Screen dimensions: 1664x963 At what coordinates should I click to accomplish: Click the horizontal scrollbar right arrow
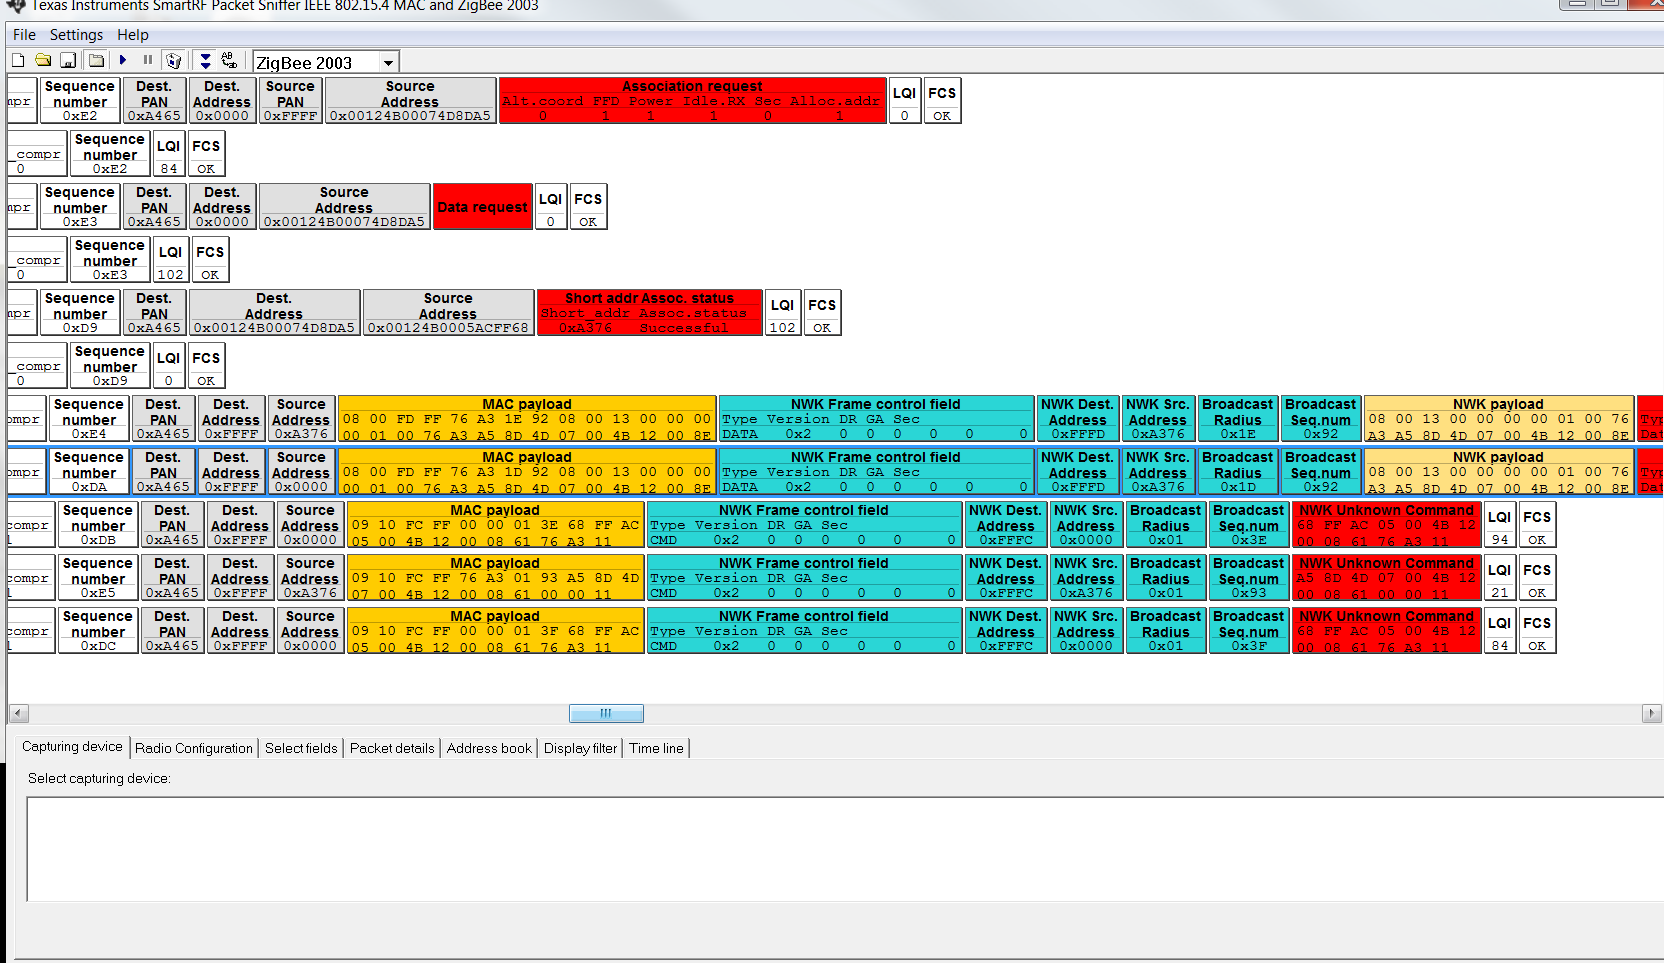(x=1652, y=713)
